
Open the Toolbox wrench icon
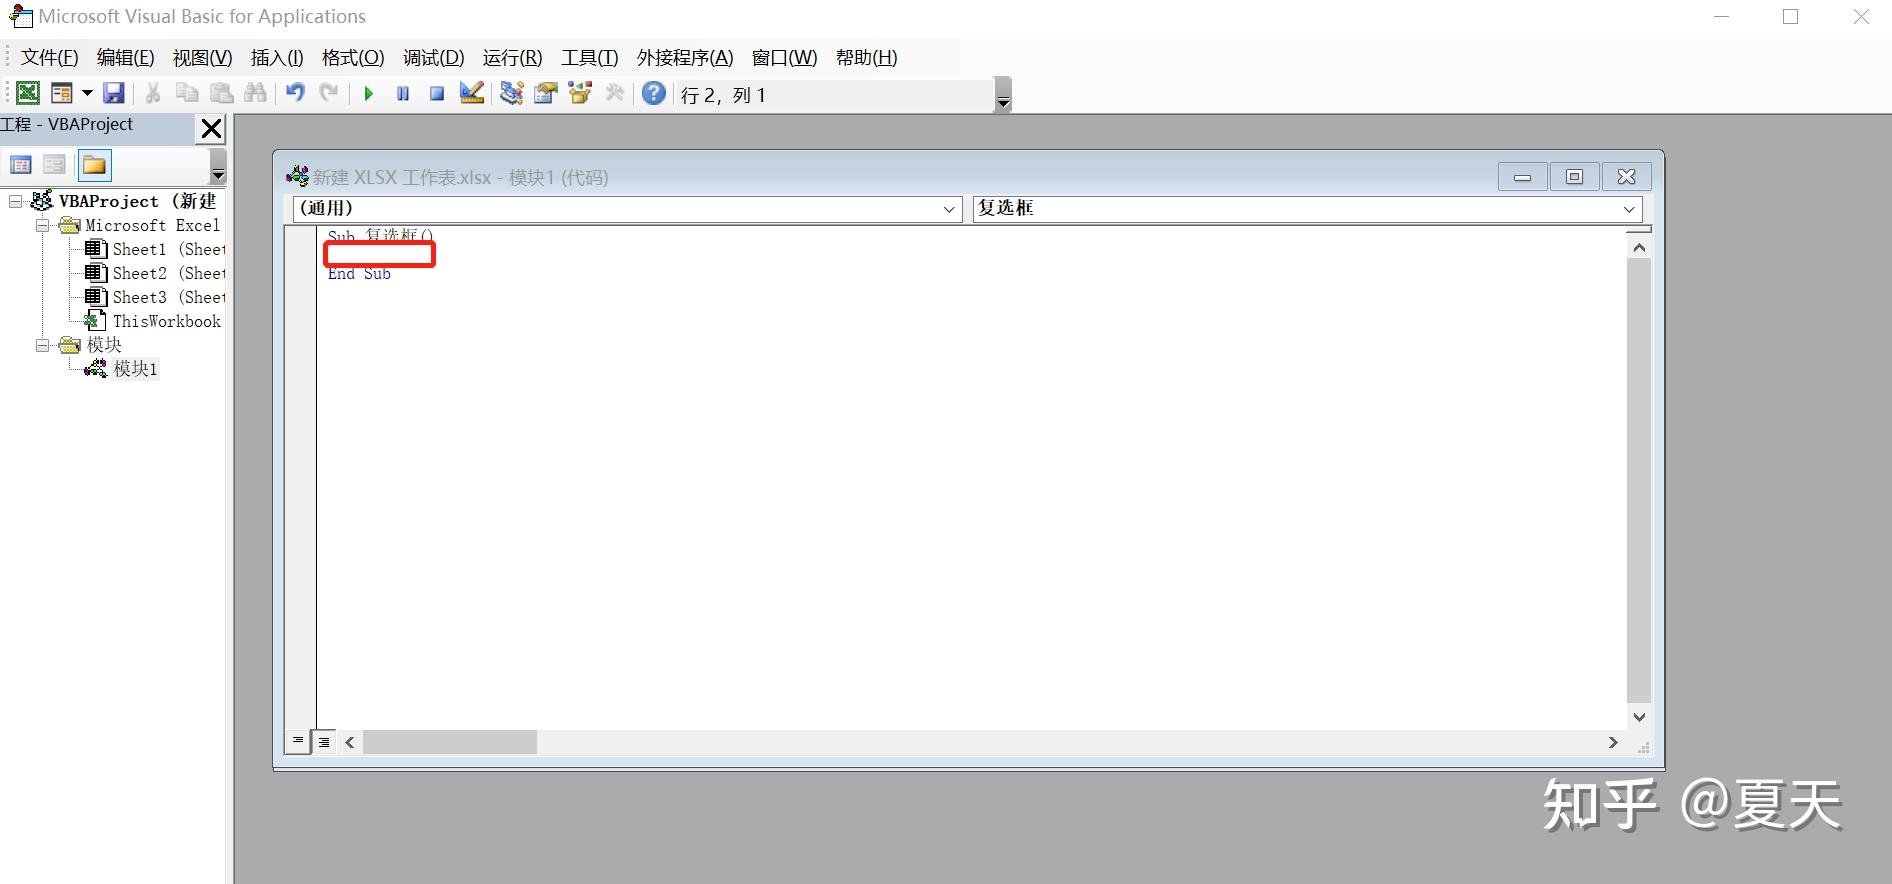coord(614,93)
